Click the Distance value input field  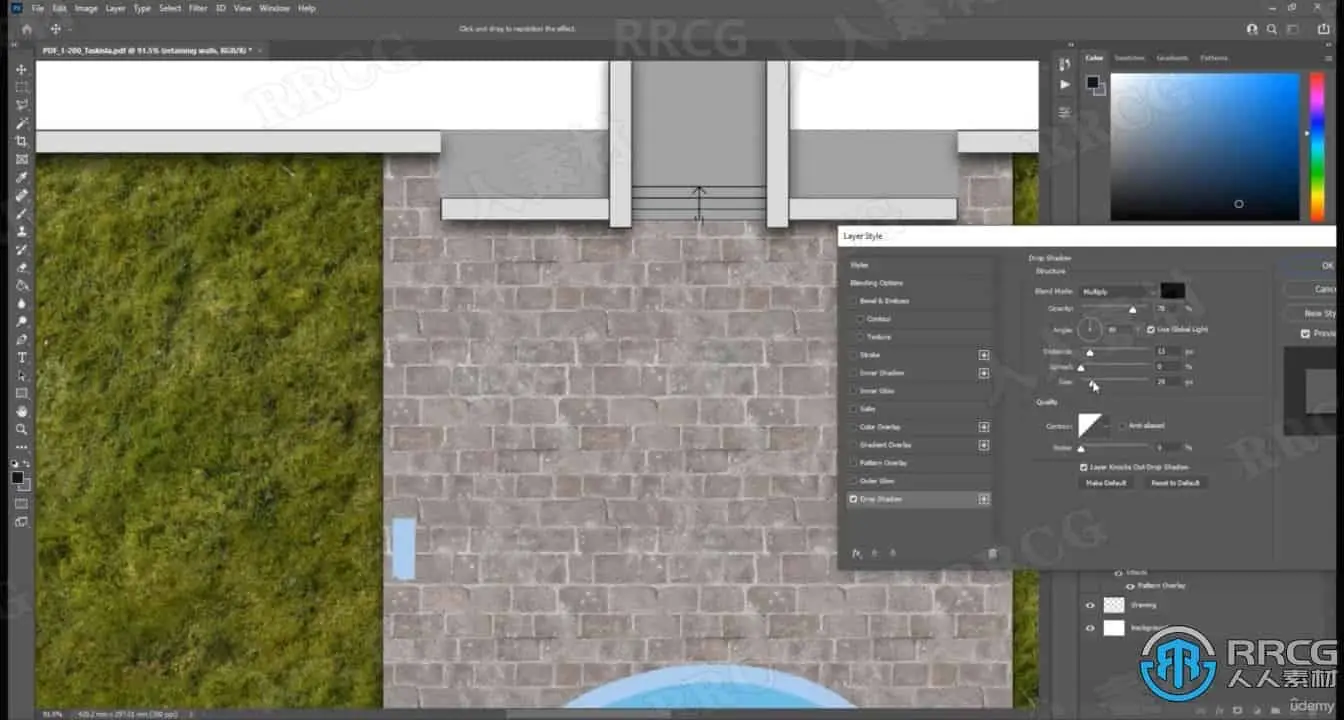1166,352
